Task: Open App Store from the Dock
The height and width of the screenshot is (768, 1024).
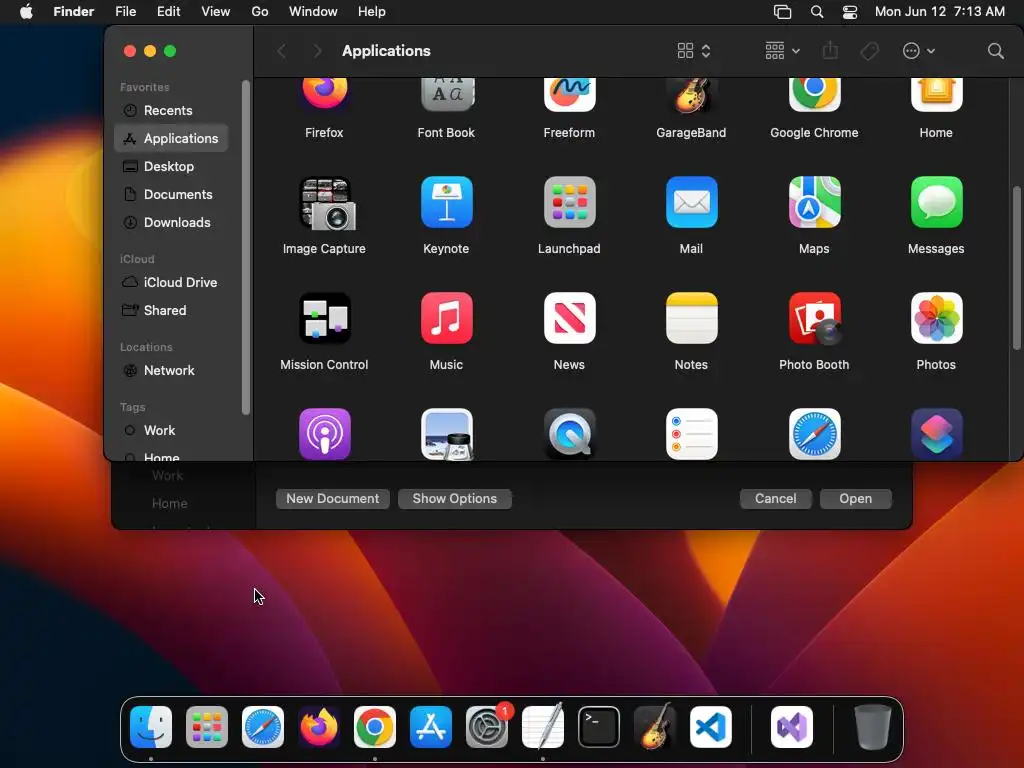Action: click(x=431, y=727)
